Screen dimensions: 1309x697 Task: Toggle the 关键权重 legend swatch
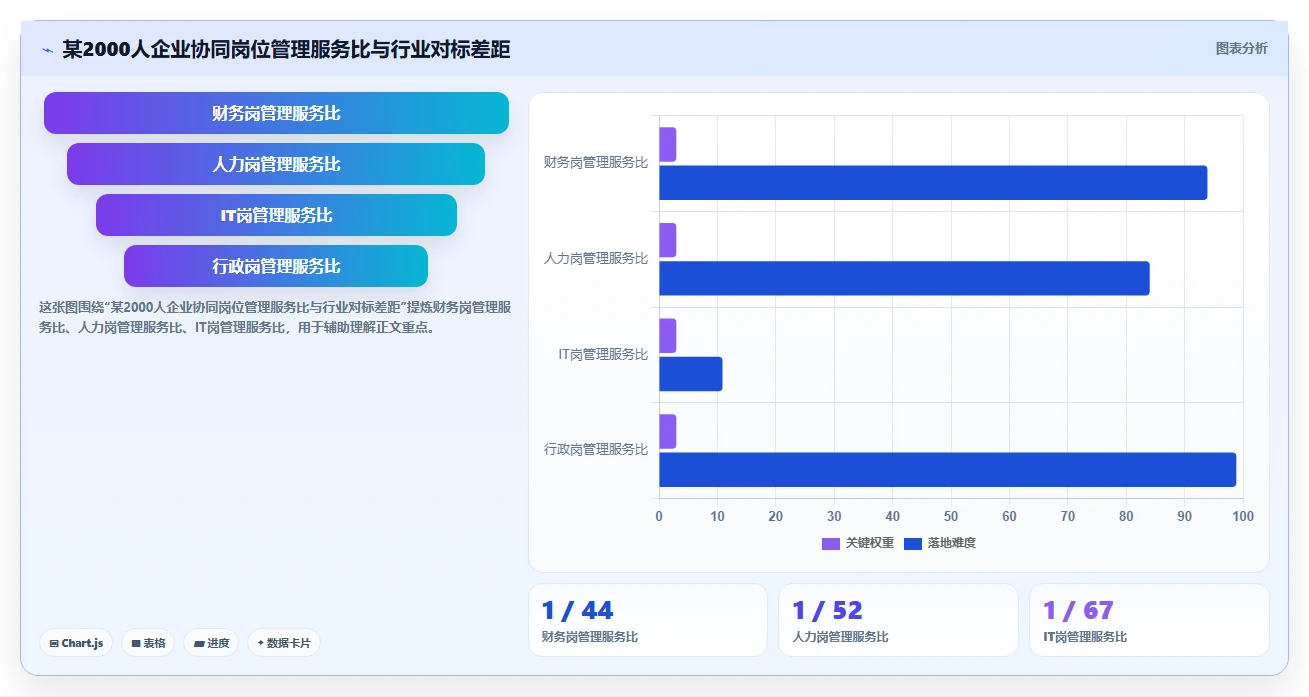(x=831, y=543)
